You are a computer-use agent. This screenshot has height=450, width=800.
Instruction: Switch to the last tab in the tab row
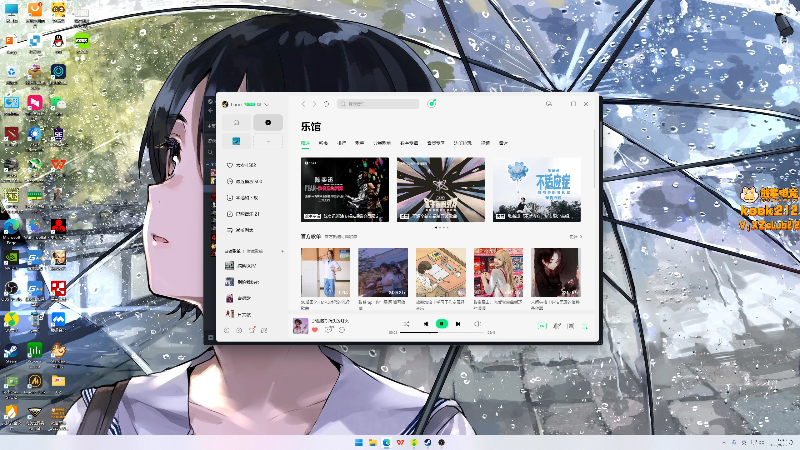tap(503, 143)
